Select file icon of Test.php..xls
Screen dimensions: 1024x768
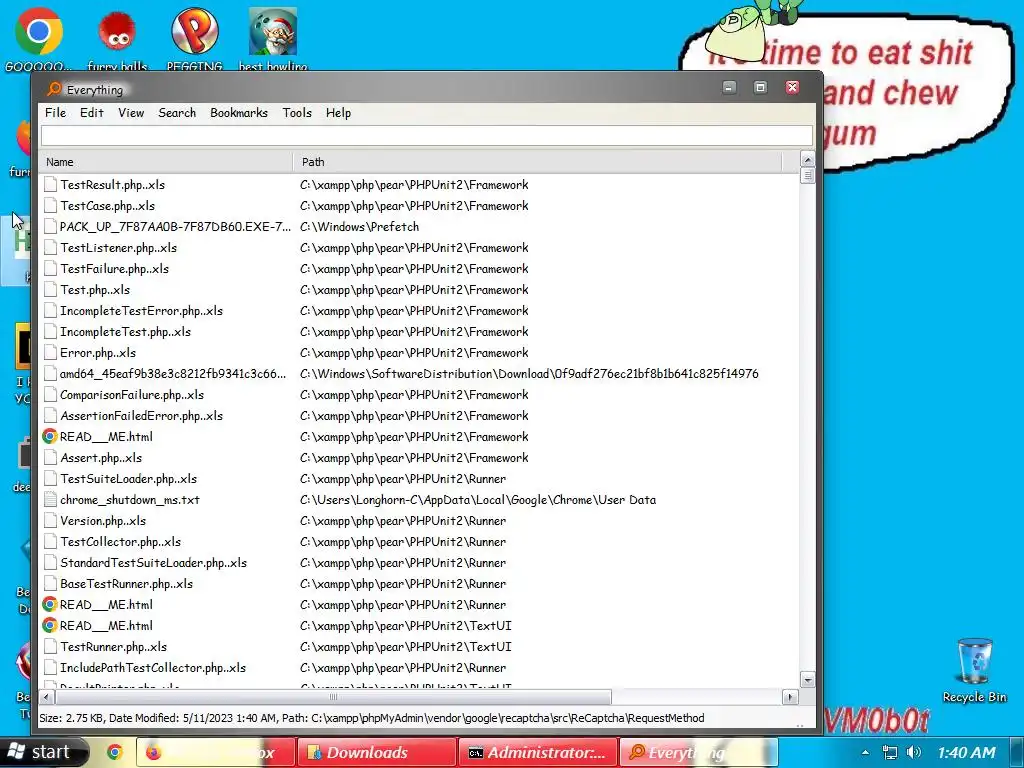[x=50, y=289]
